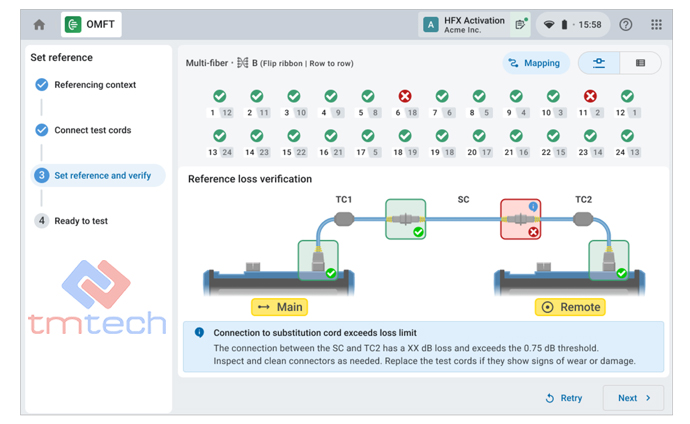Select the Main unit label
The height and width of the screenshot is (424, 690).
click(x=278, y=307)
